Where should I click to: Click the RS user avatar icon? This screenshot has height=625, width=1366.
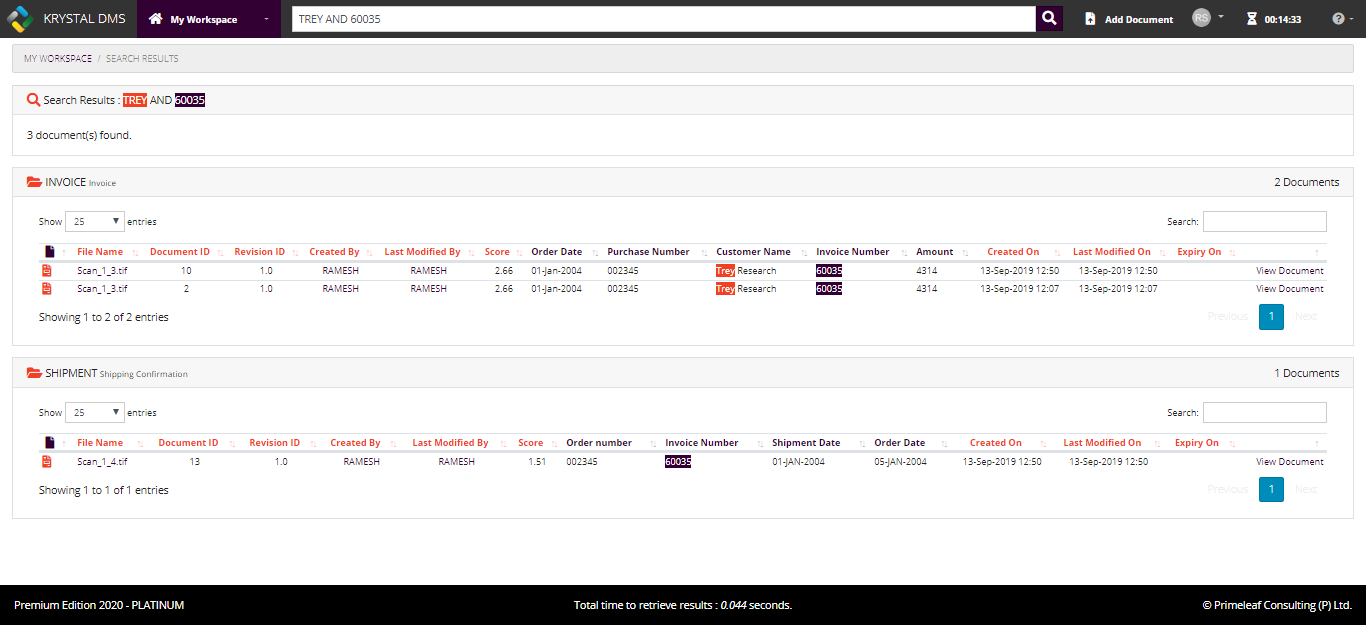tap(1201, 18)
